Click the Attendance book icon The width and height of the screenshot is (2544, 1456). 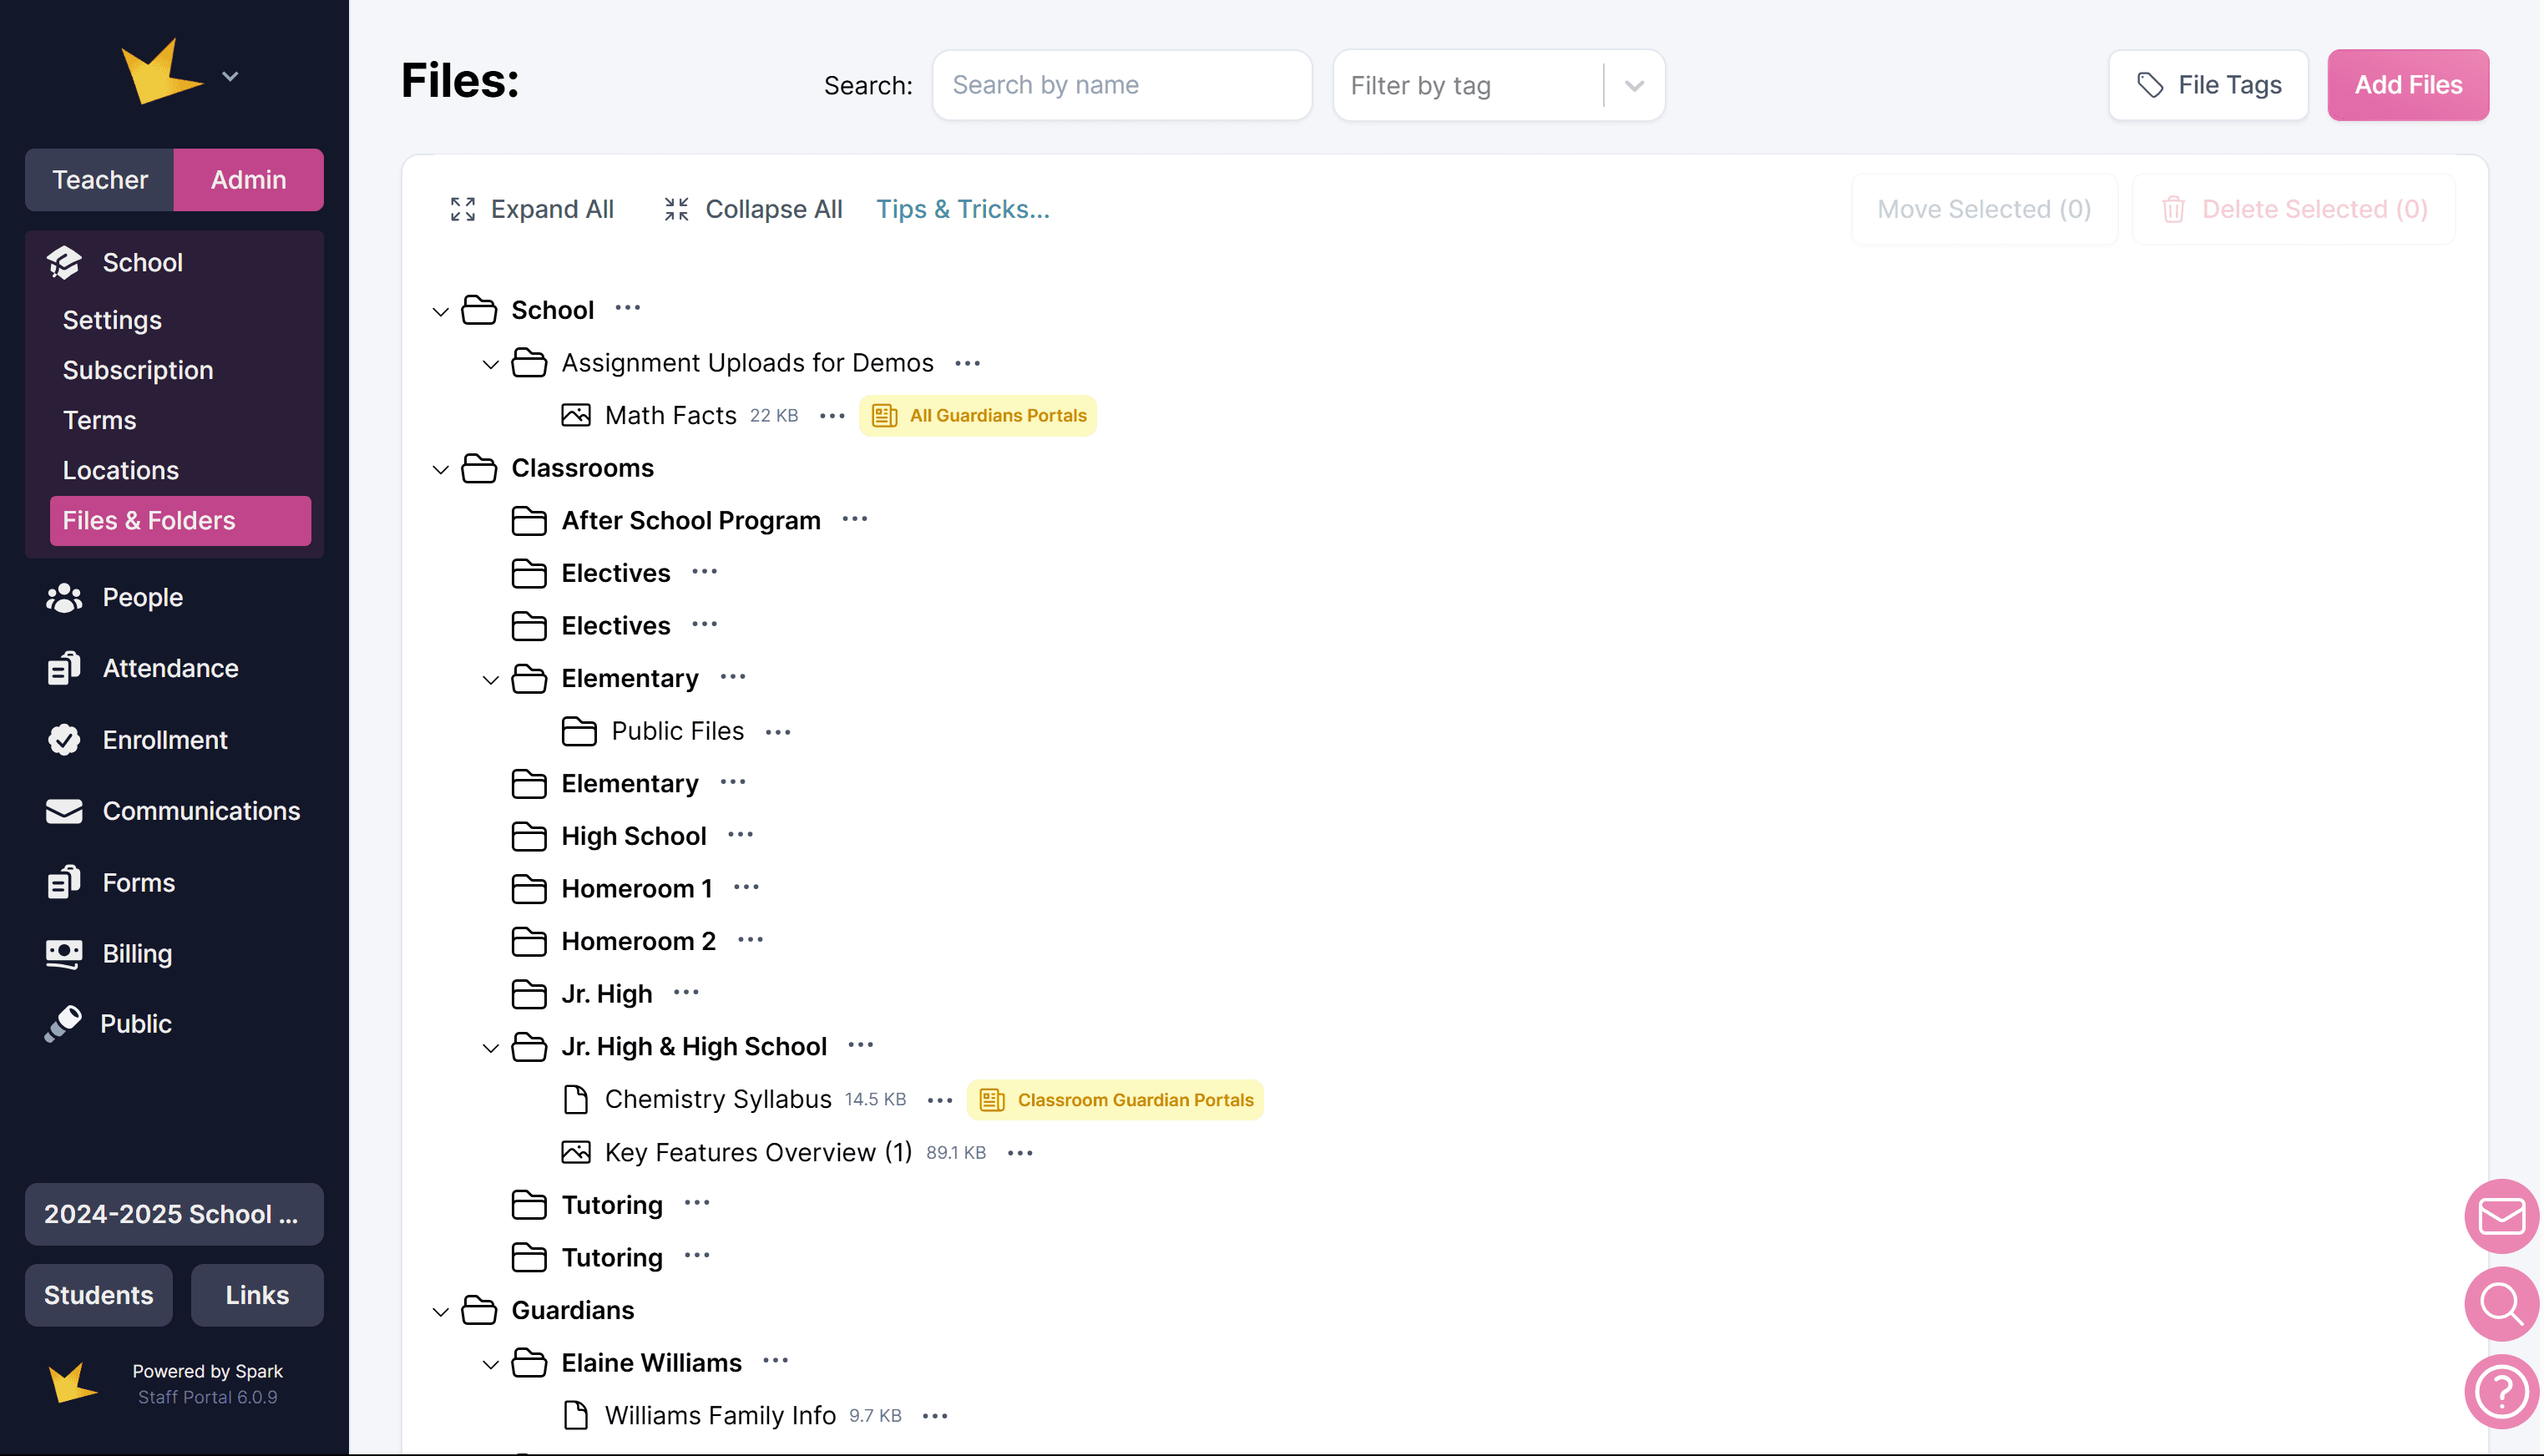coord(64,668)
